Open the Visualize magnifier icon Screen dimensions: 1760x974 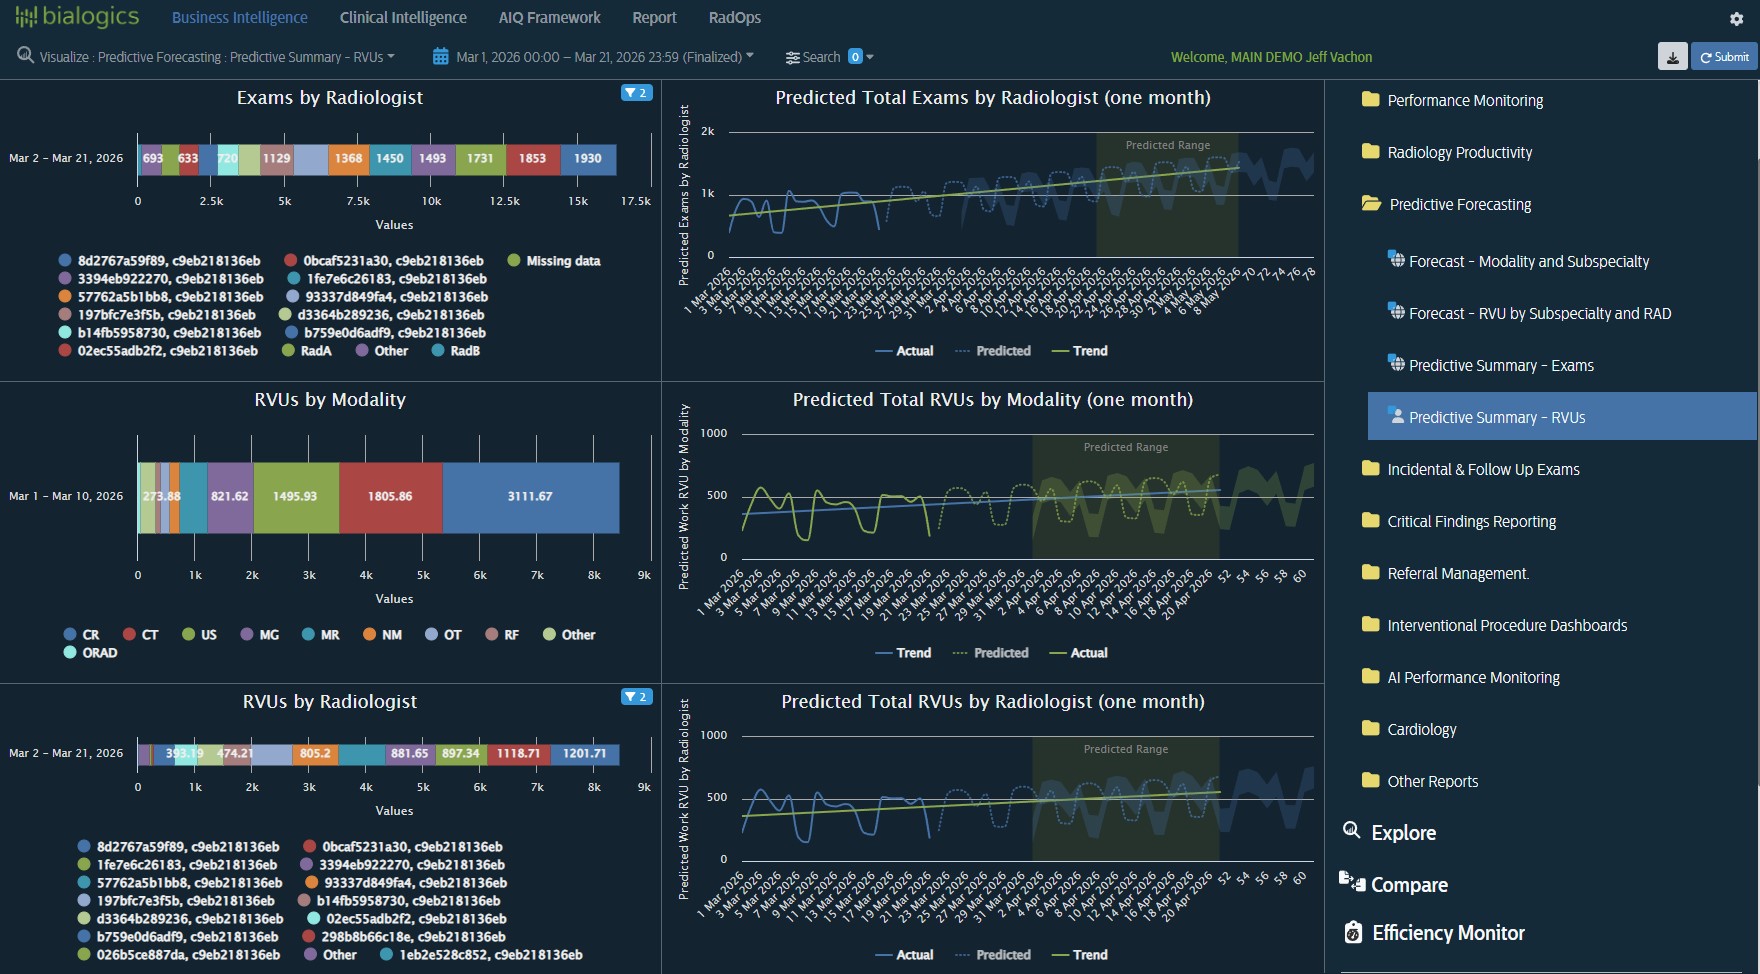pos(25,56)
